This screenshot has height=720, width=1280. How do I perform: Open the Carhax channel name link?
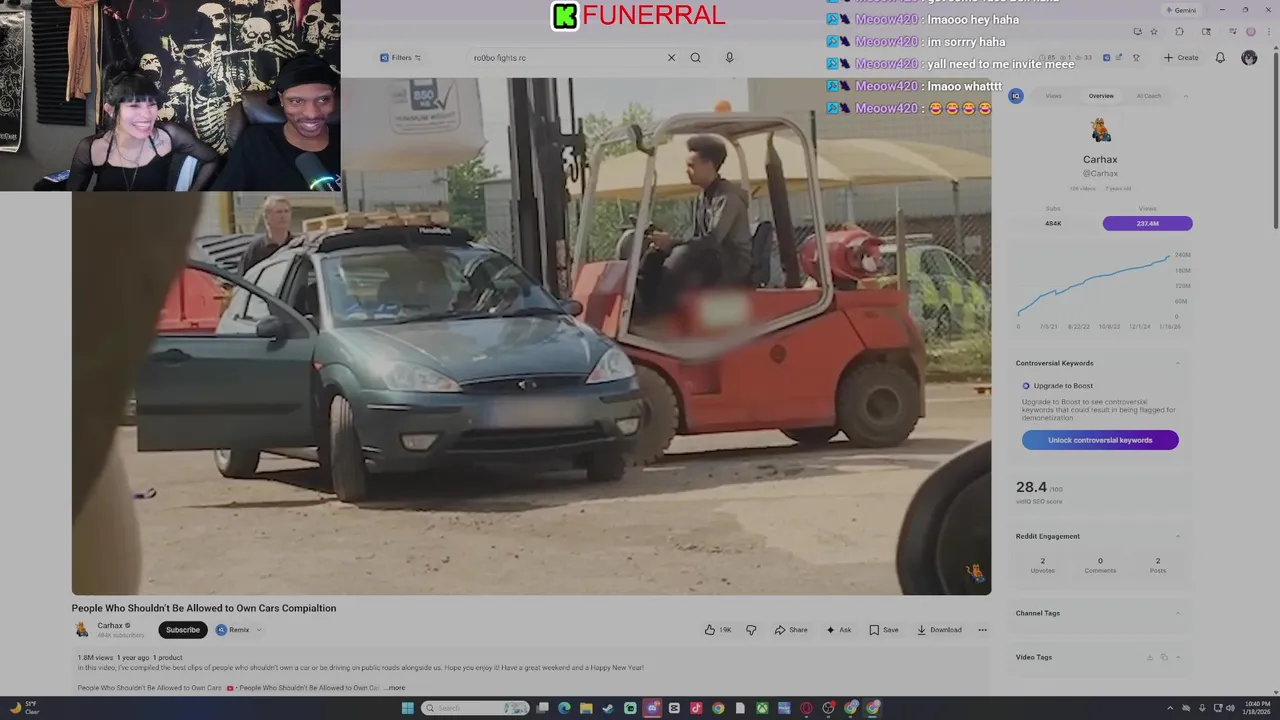pos(110,625)
